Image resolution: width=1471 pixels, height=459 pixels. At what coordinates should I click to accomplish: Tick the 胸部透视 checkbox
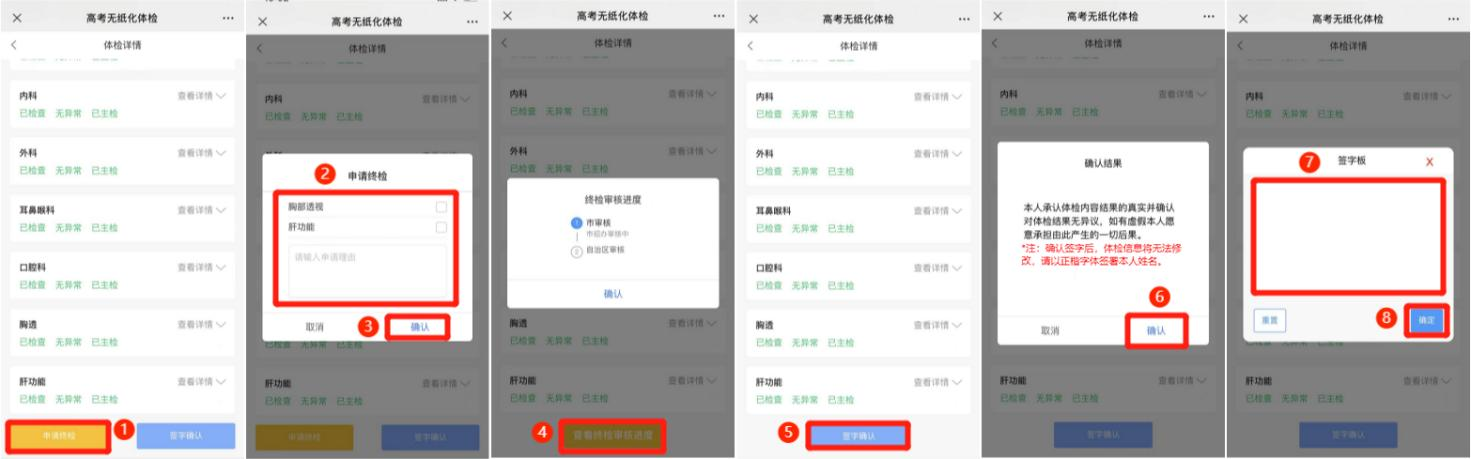point(441,207)
